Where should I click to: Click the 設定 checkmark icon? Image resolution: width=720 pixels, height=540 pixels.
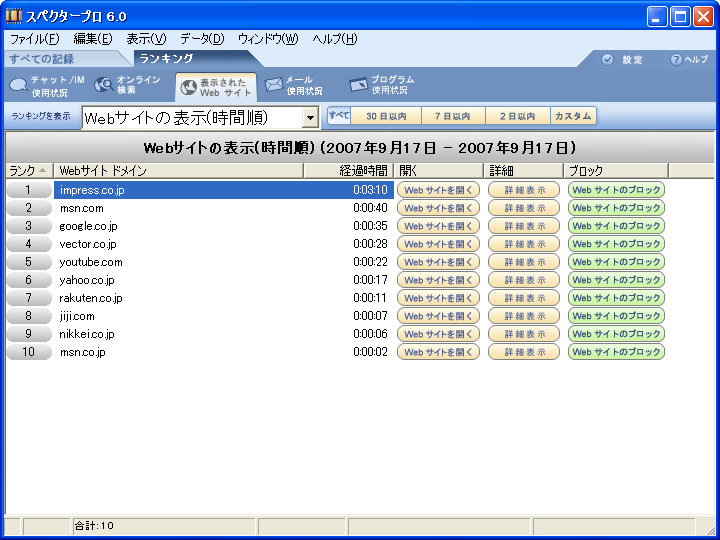pyautogui.click(x=607, y=60)
